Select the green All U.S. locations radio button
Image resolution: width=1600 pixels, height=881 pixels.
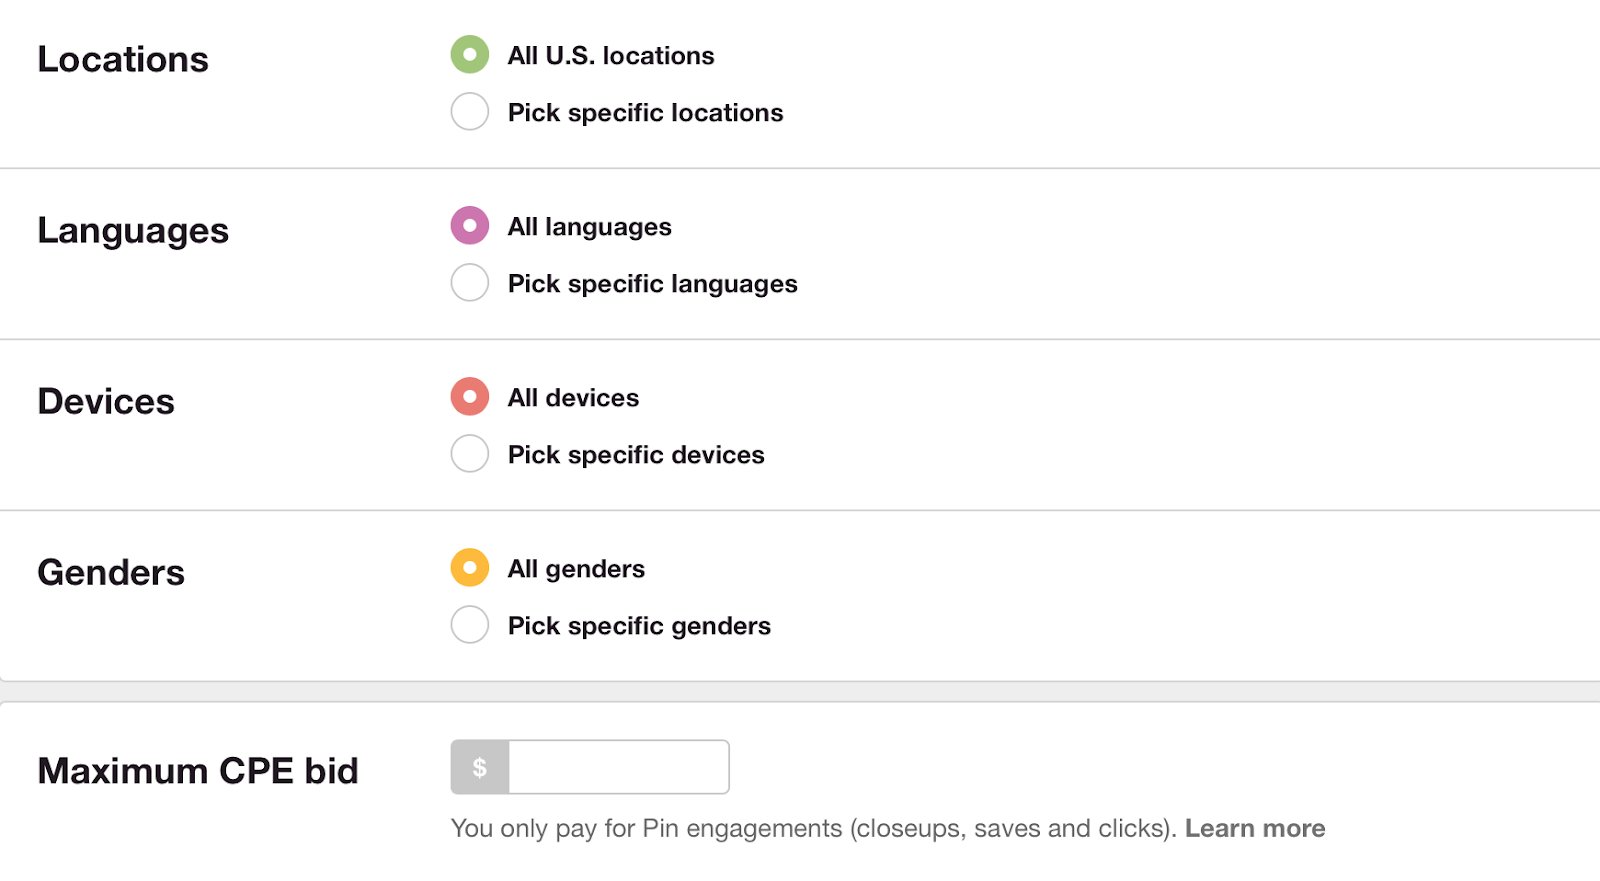(470, 55)
